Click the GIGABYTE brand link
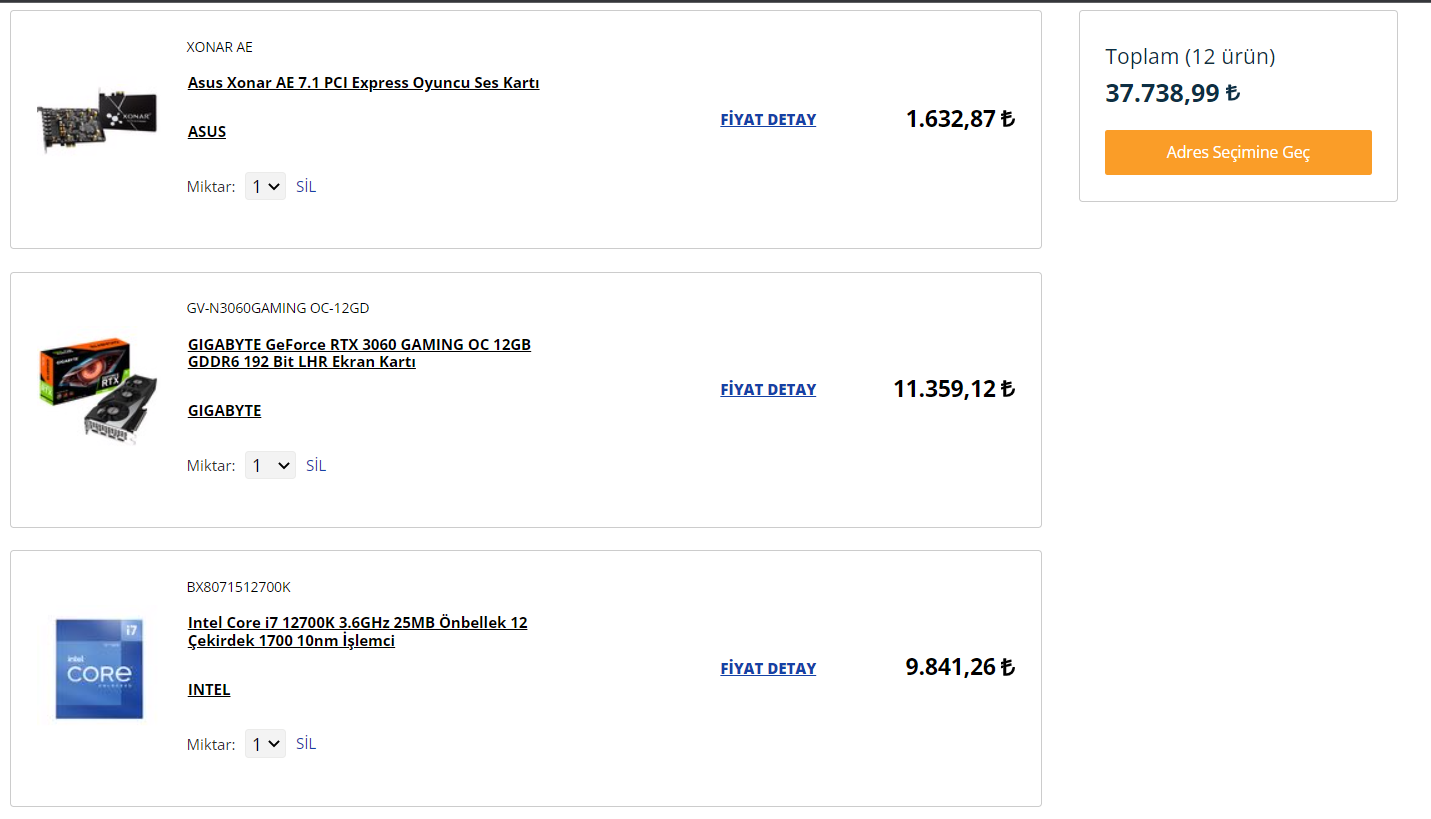Image resolution: width=1431 pixels, height=819 pixels. tap(224, 411)
